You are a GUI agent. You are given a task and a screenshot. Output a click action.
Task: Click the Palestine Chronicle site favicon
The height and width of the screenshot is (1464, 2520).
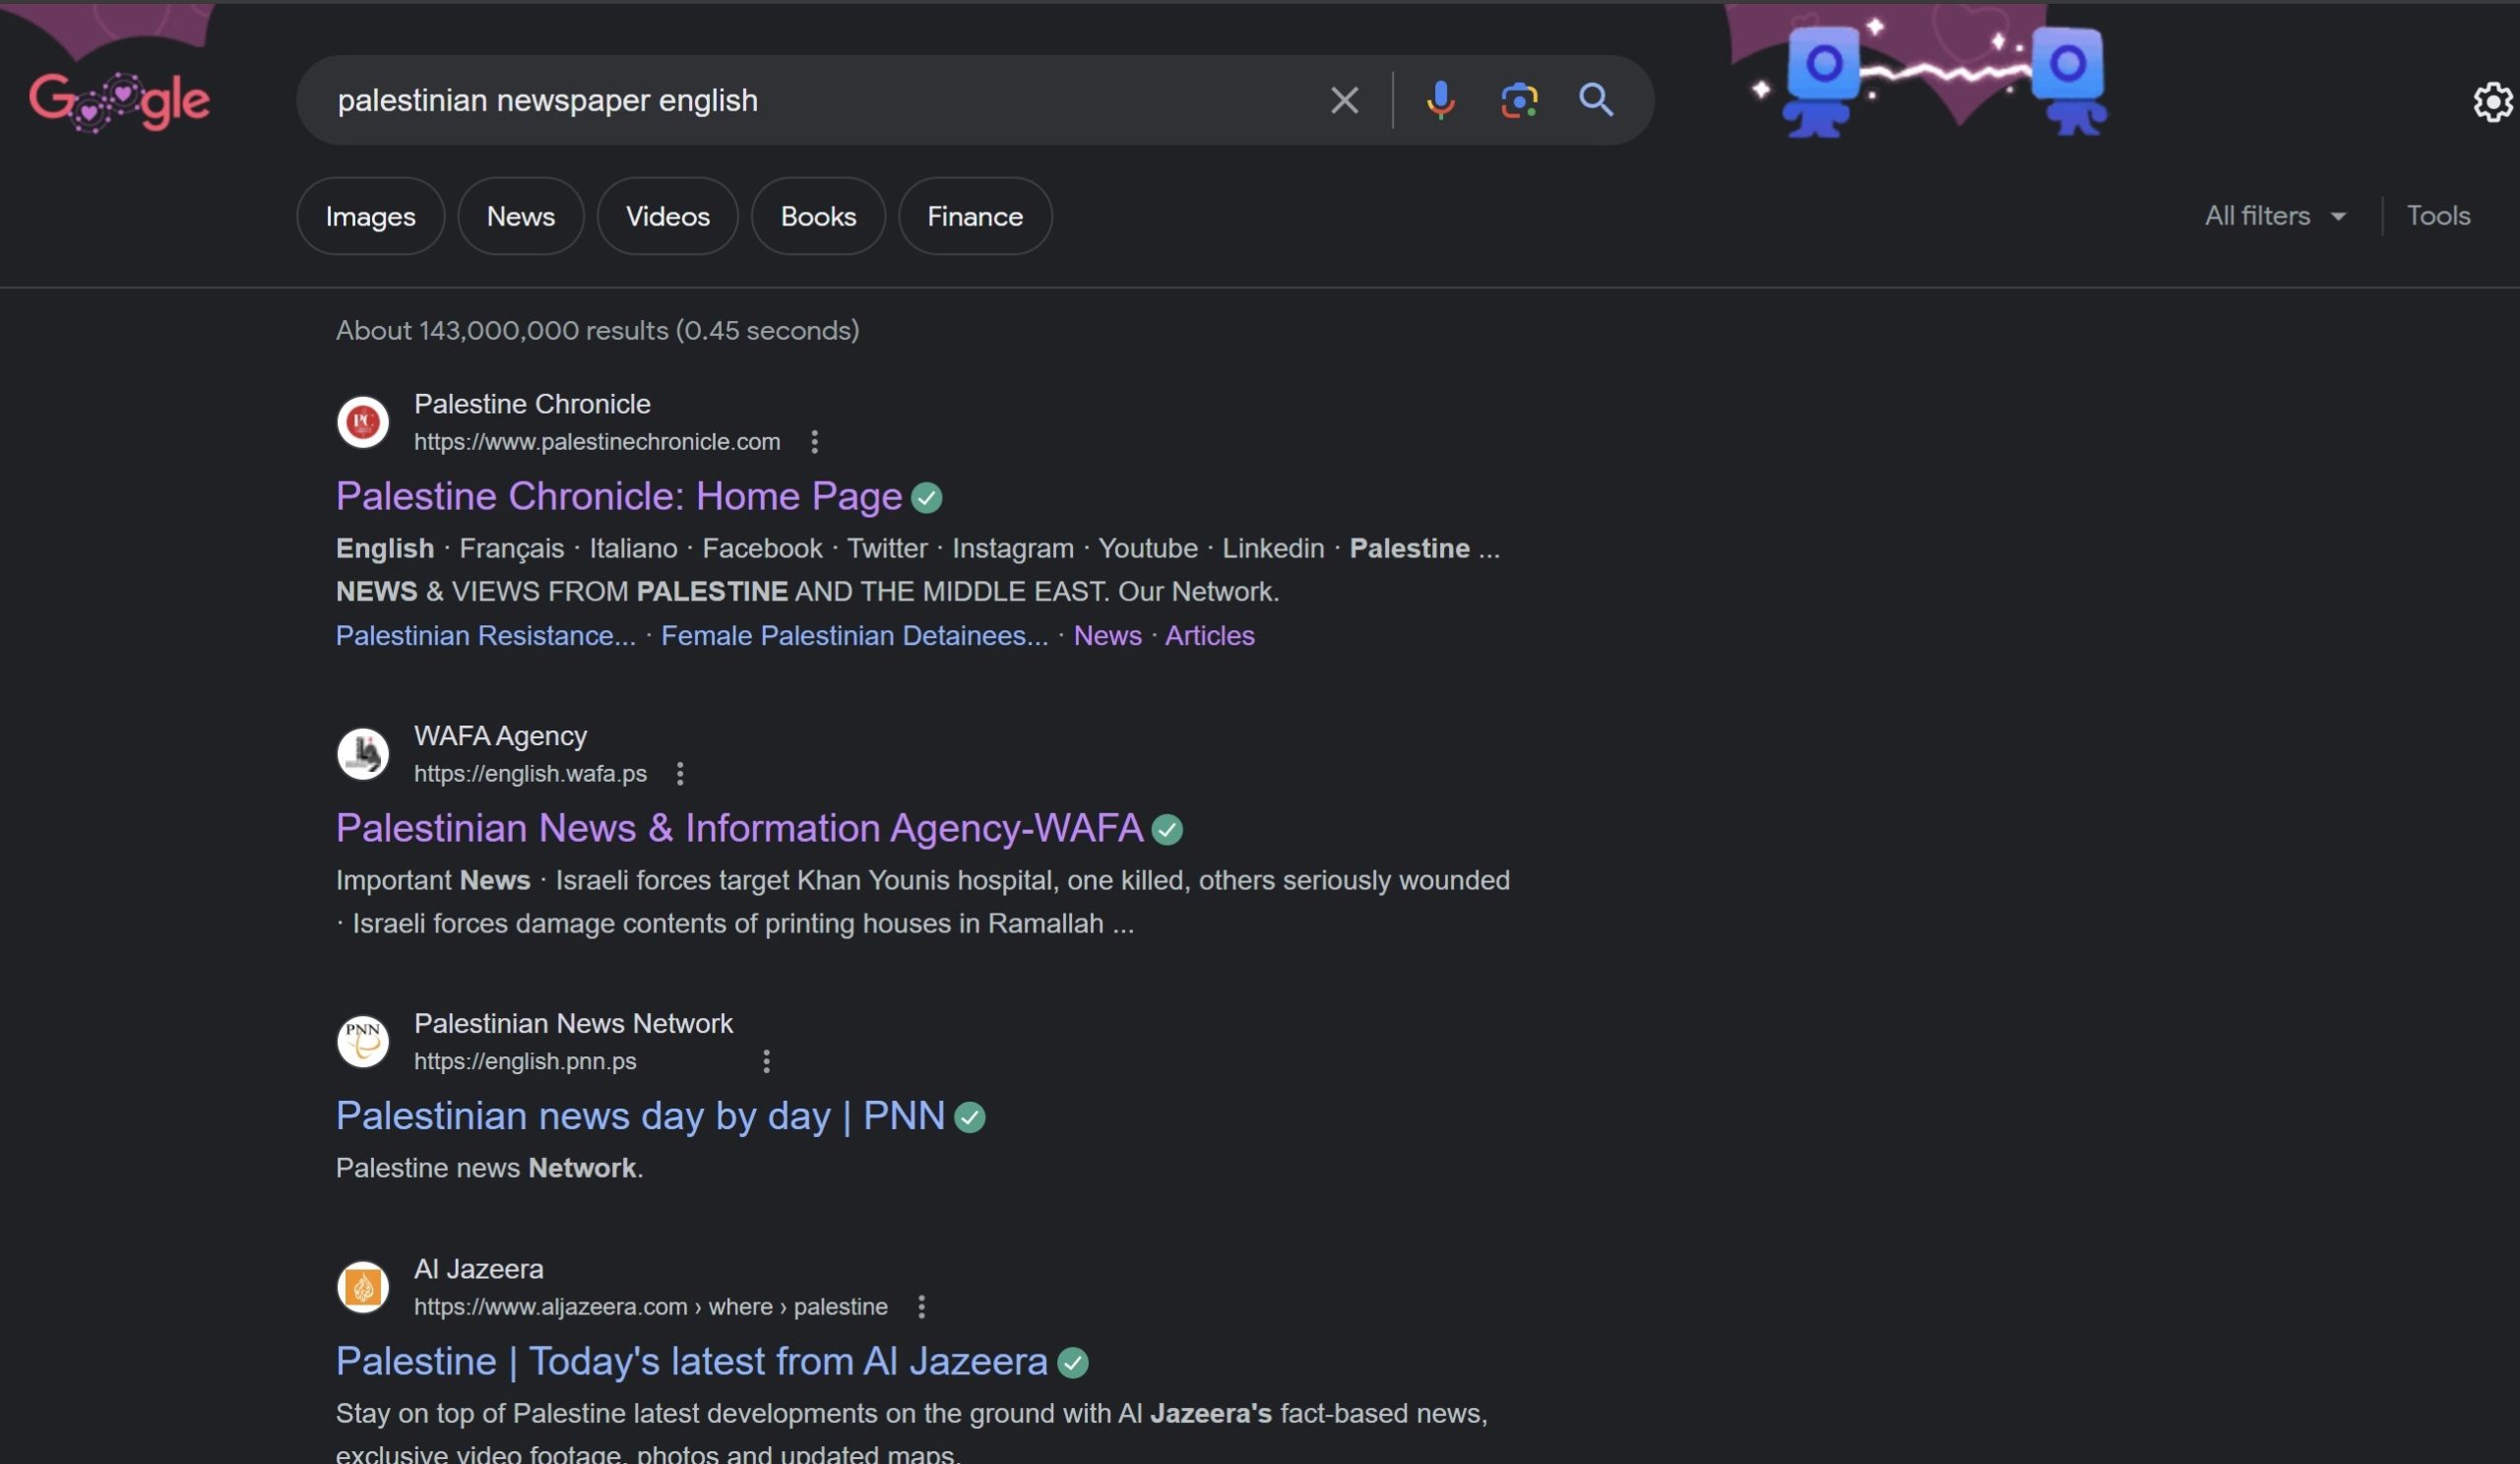(362, 422)
